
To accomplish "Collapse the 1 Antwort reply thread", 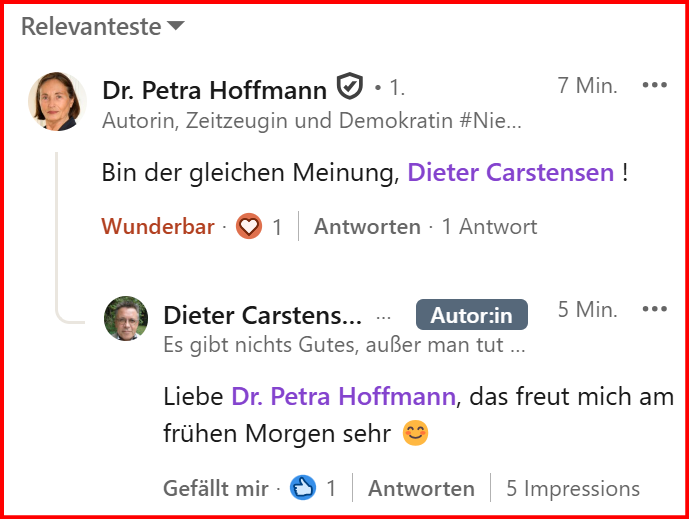I will [489, 227].
